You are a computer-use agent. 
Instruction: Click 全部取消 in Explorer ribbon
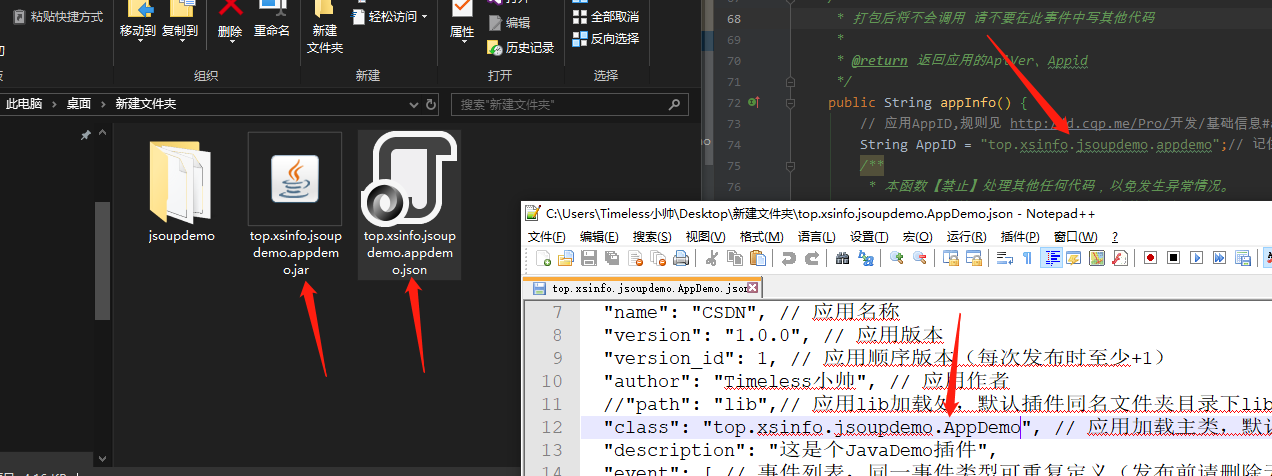(x=605, y=17)
